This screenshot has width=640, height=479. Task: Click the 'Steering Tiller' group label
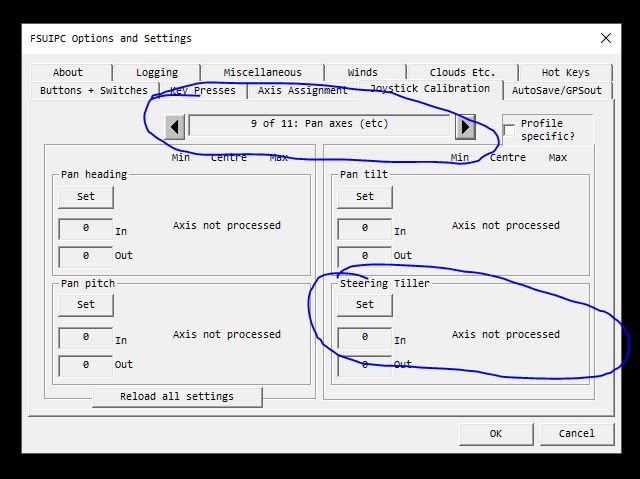tap(384, 283)
